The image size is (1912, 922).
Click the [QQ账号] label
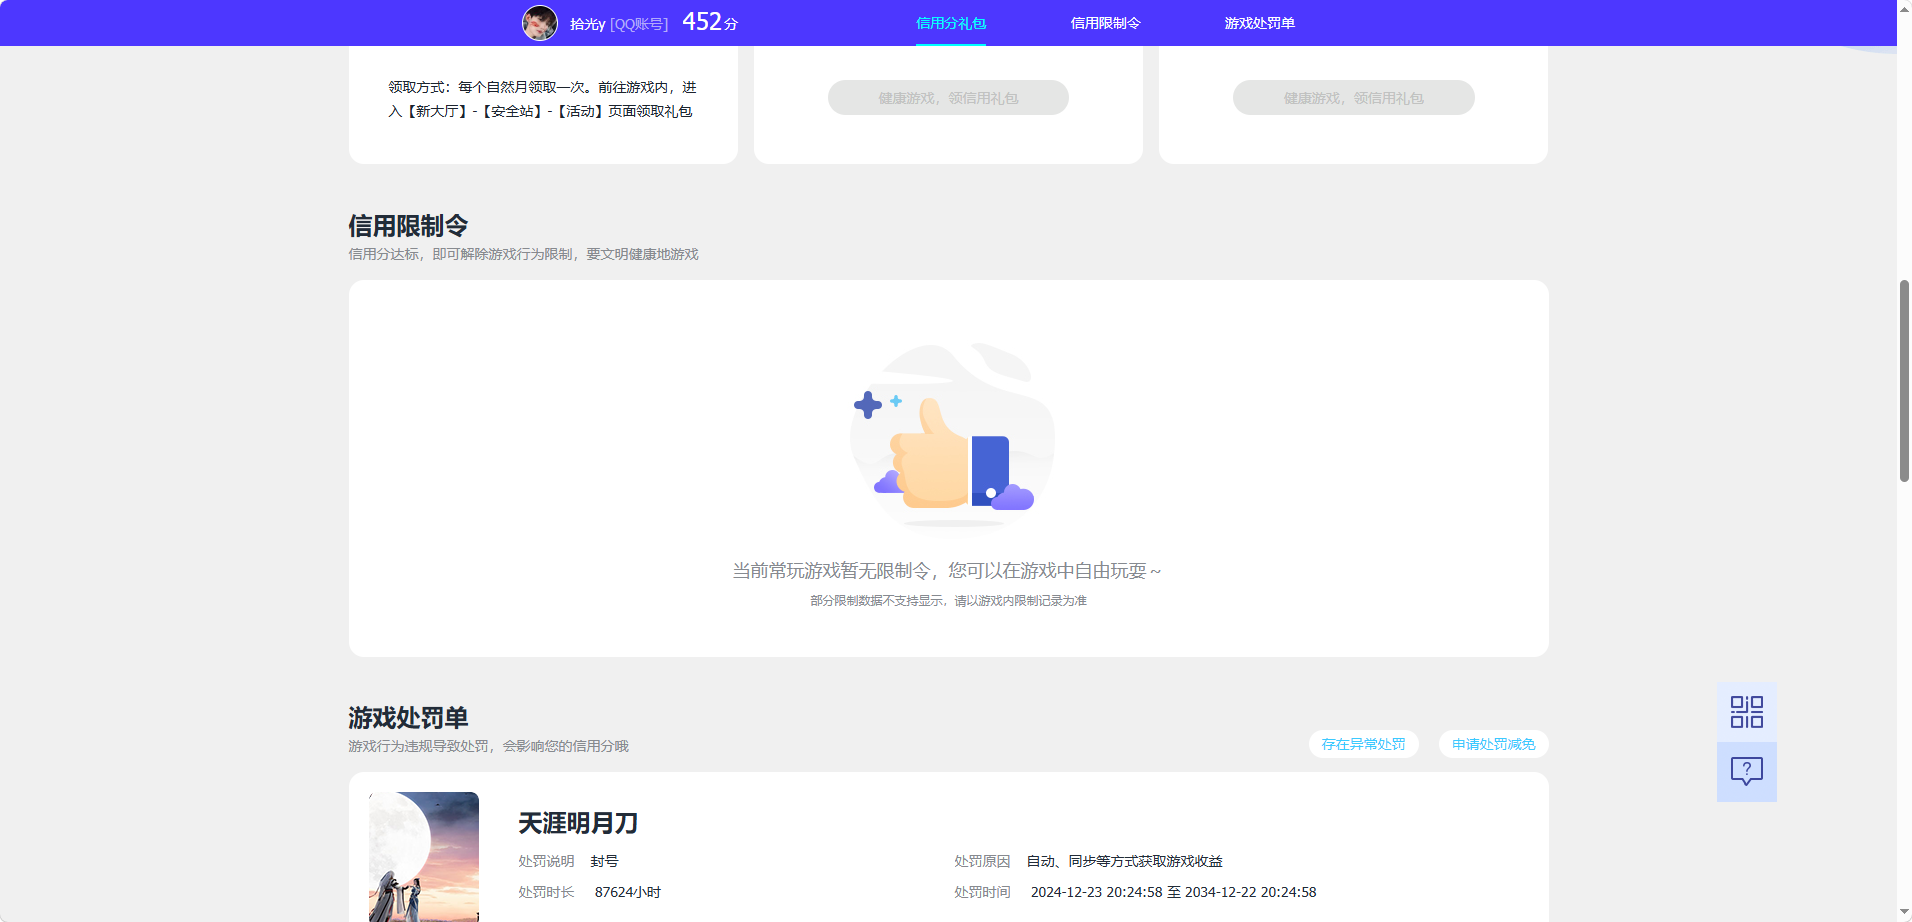(x=639, y=24)
